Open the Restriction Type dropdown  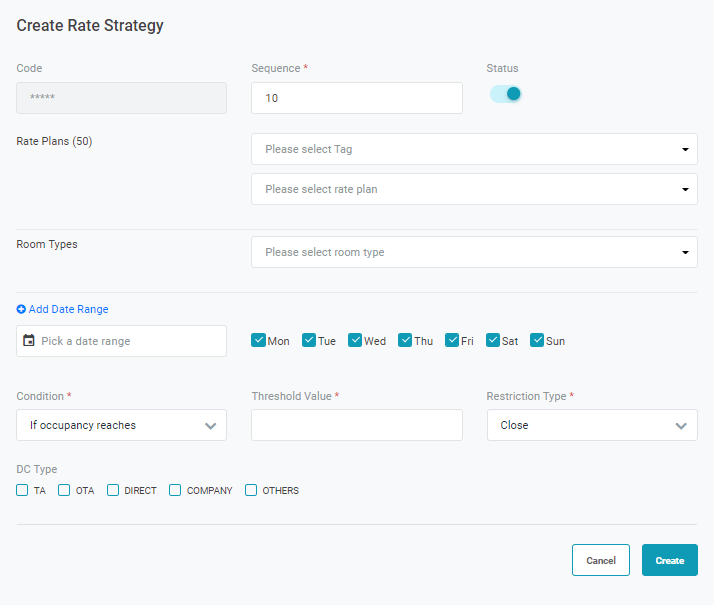pyautogui.click(x=592, y=425)
